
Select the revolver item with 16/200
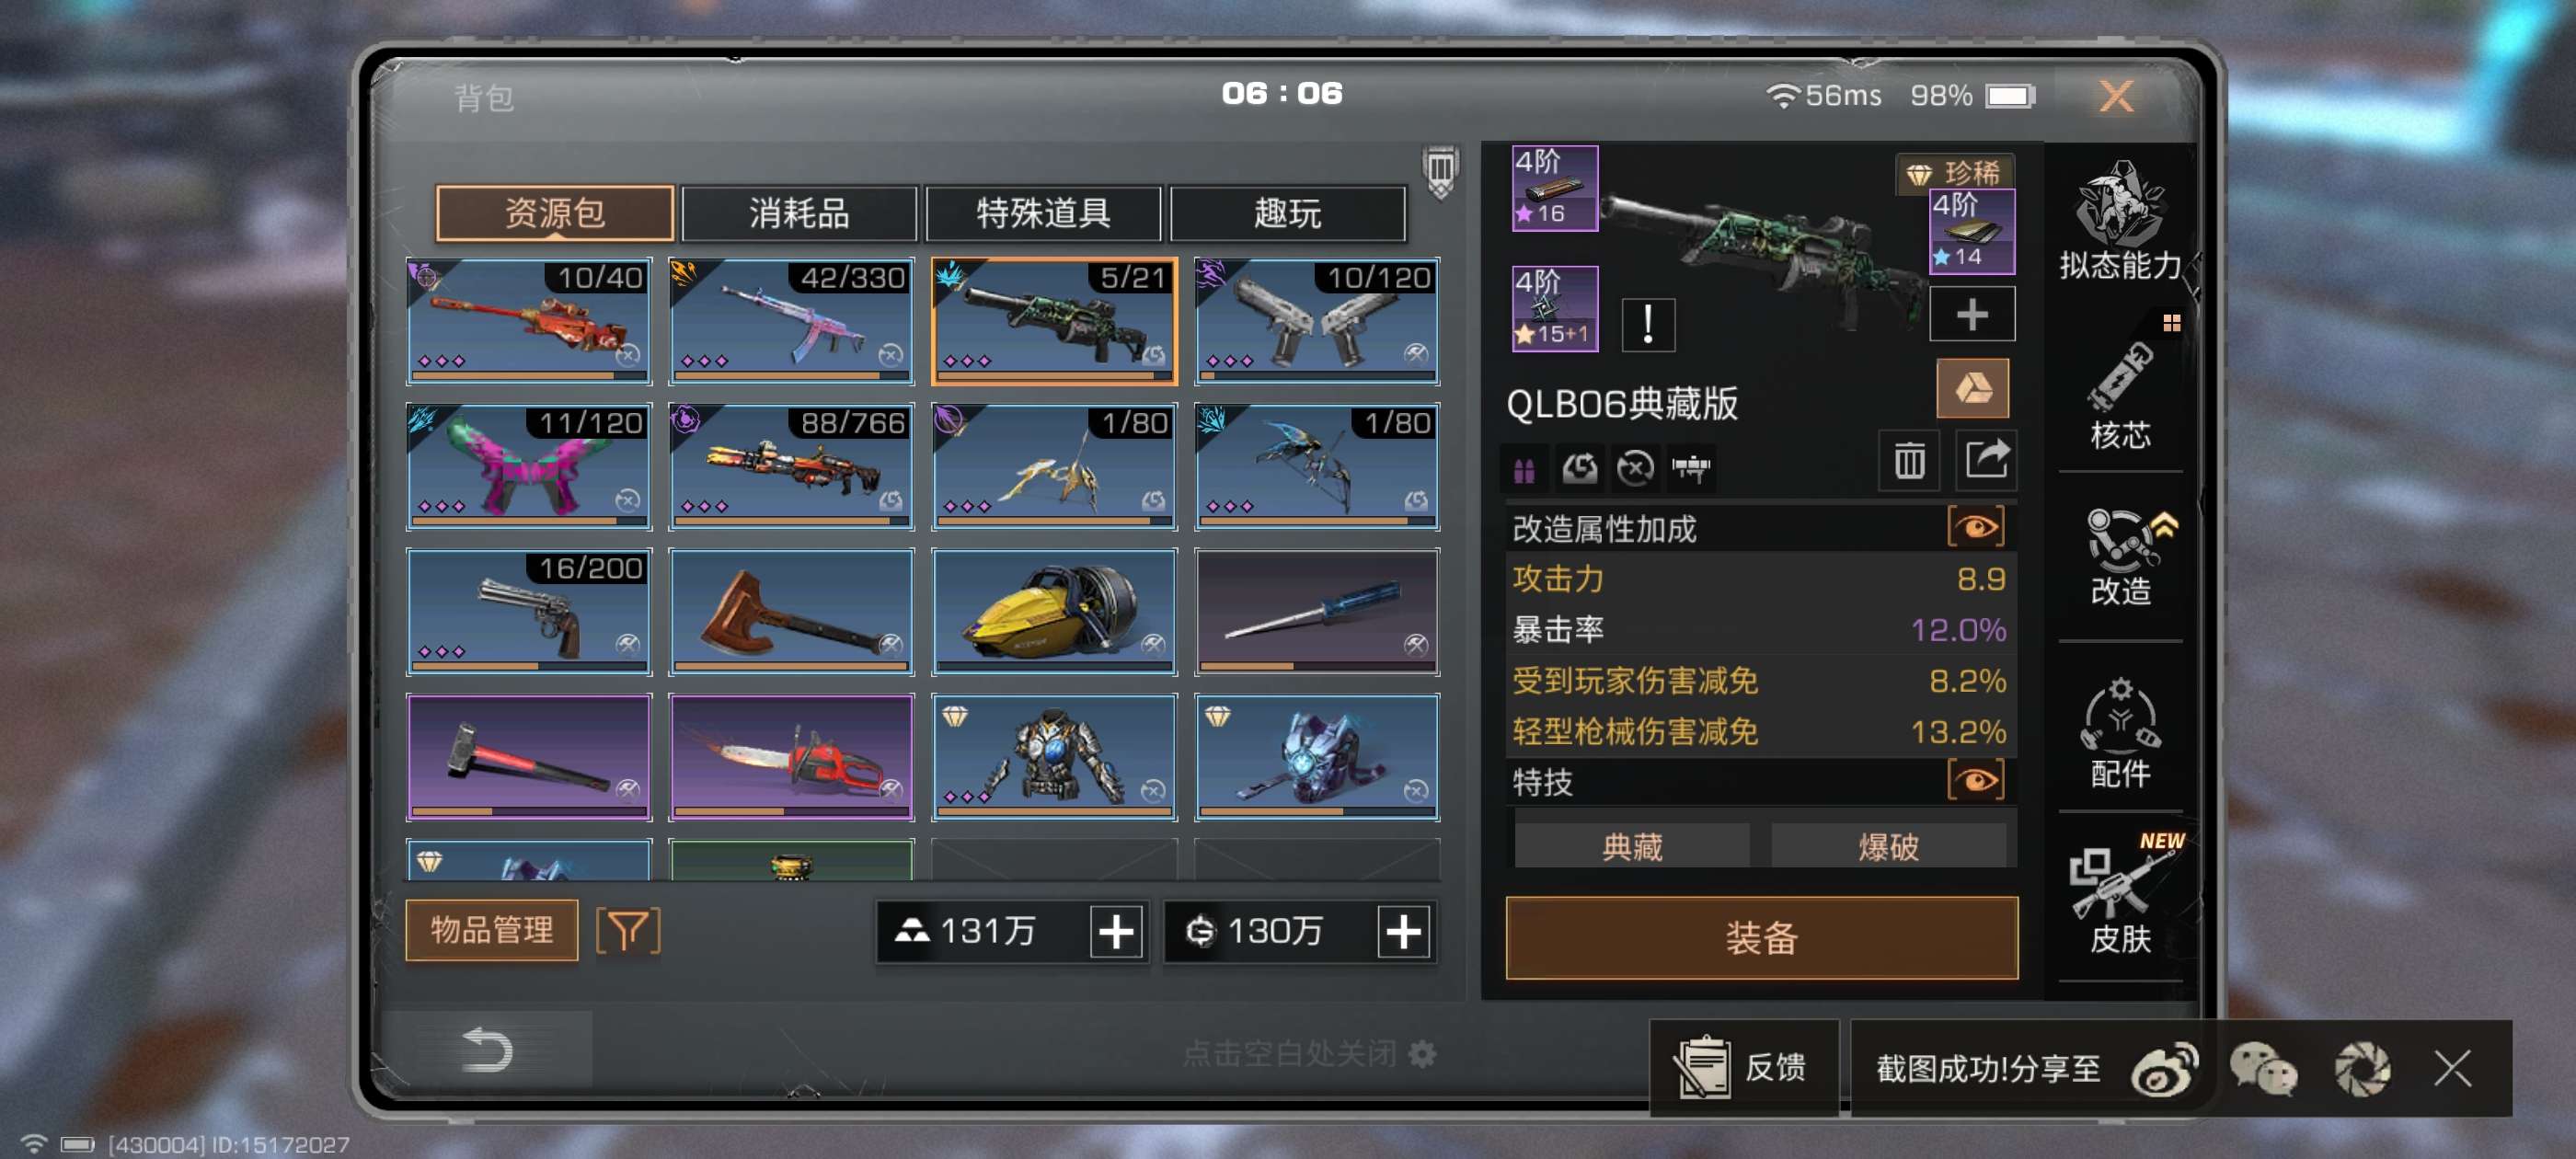point(528,611)
